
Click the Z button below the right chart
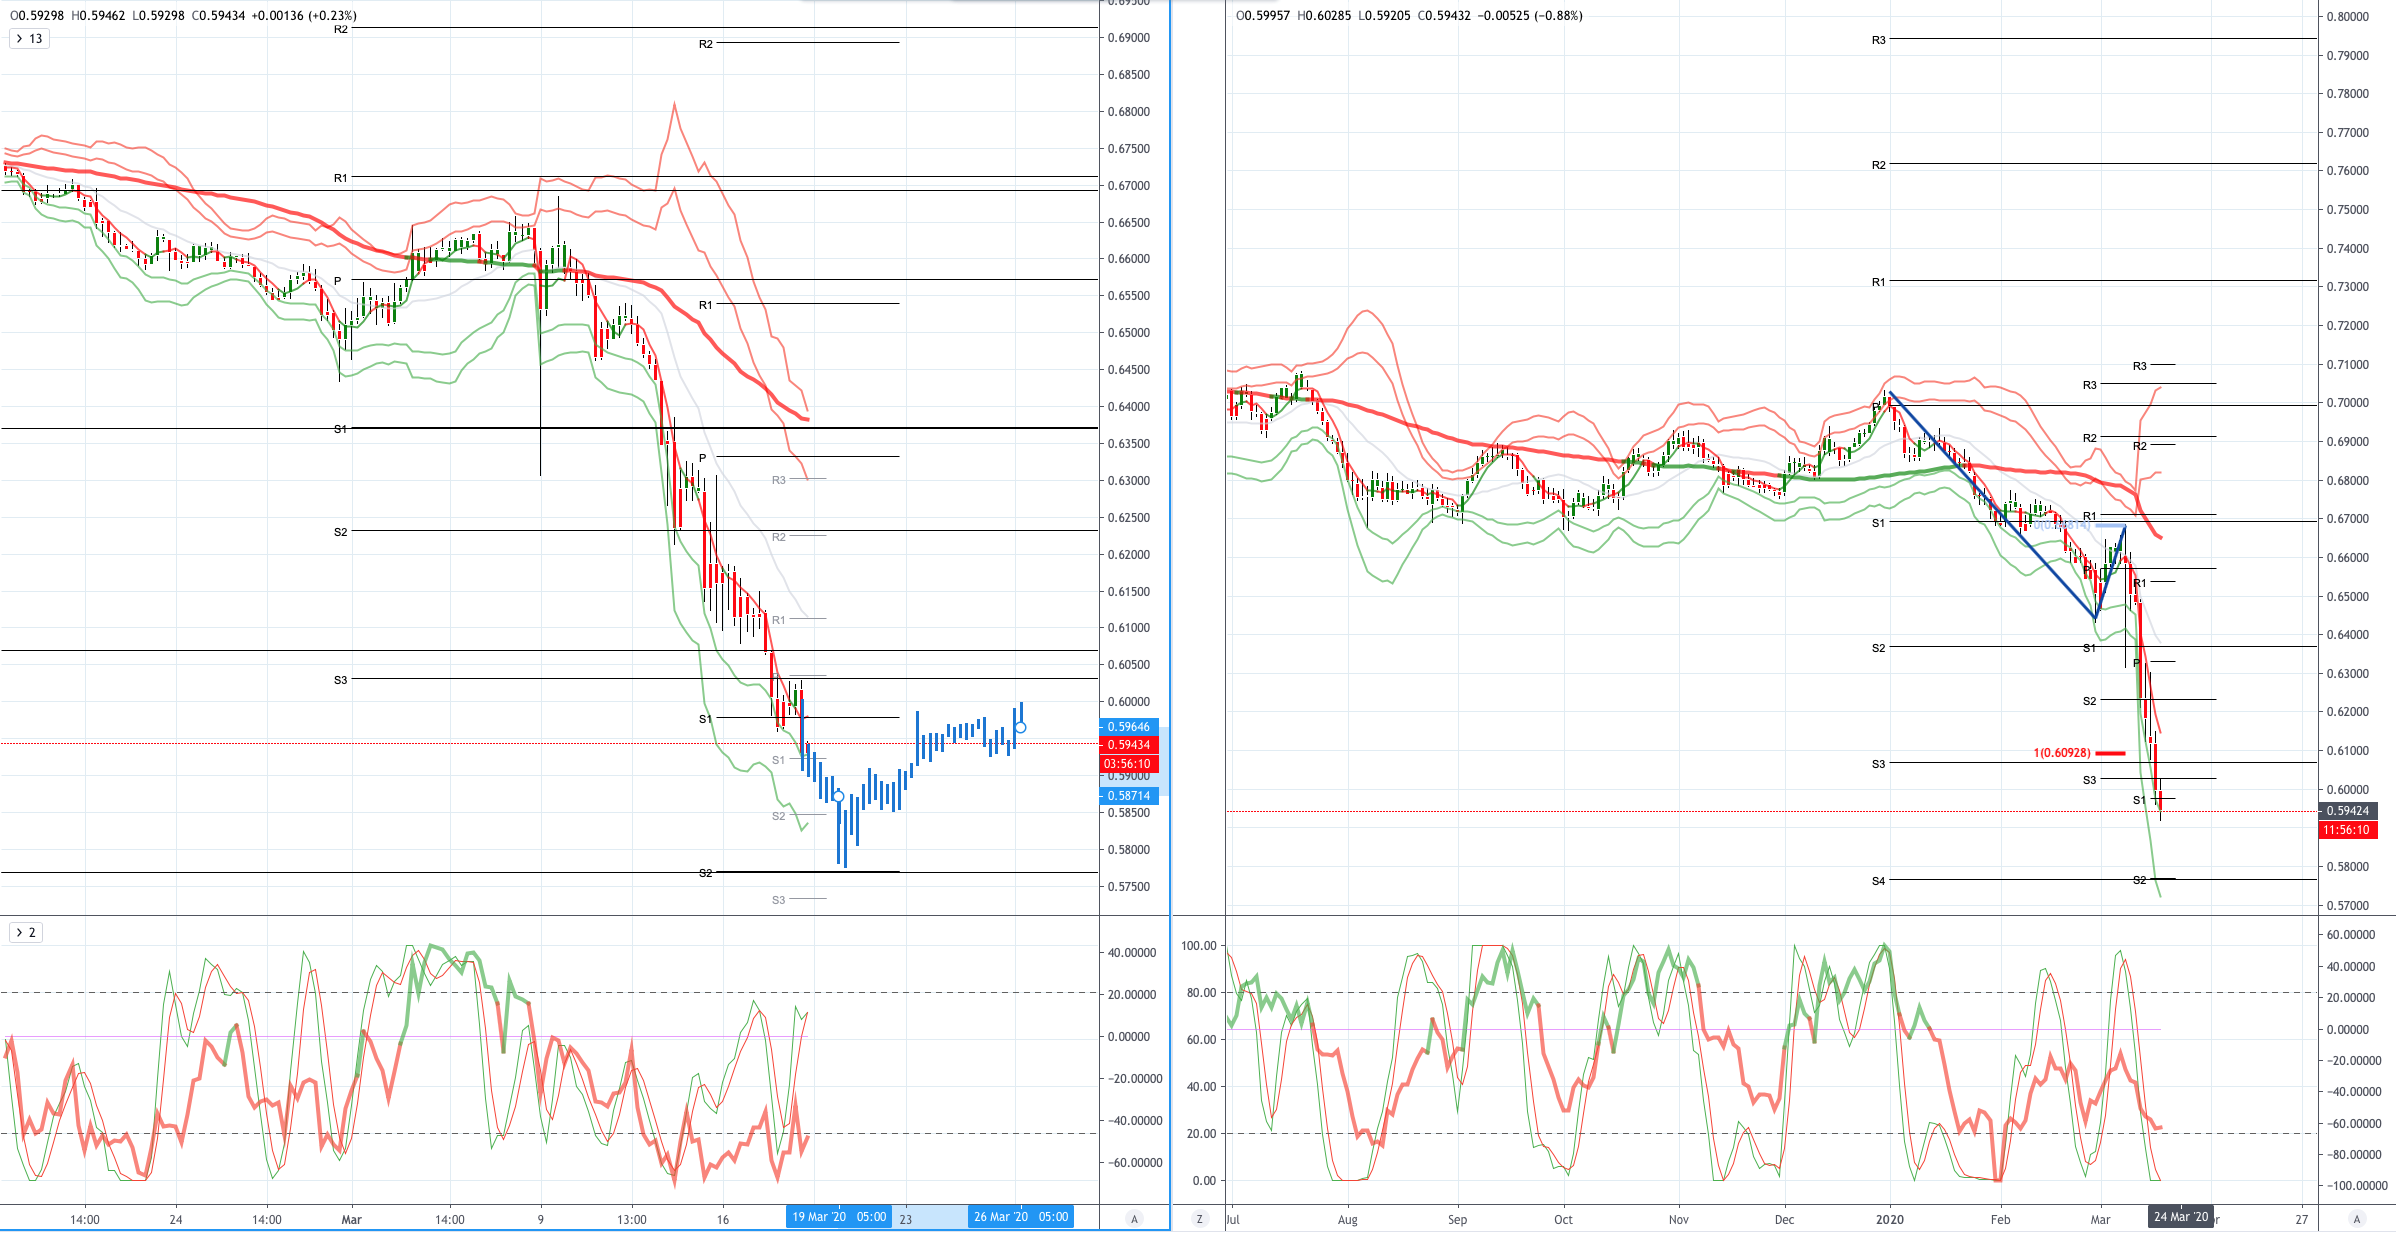[1200, 1219]
